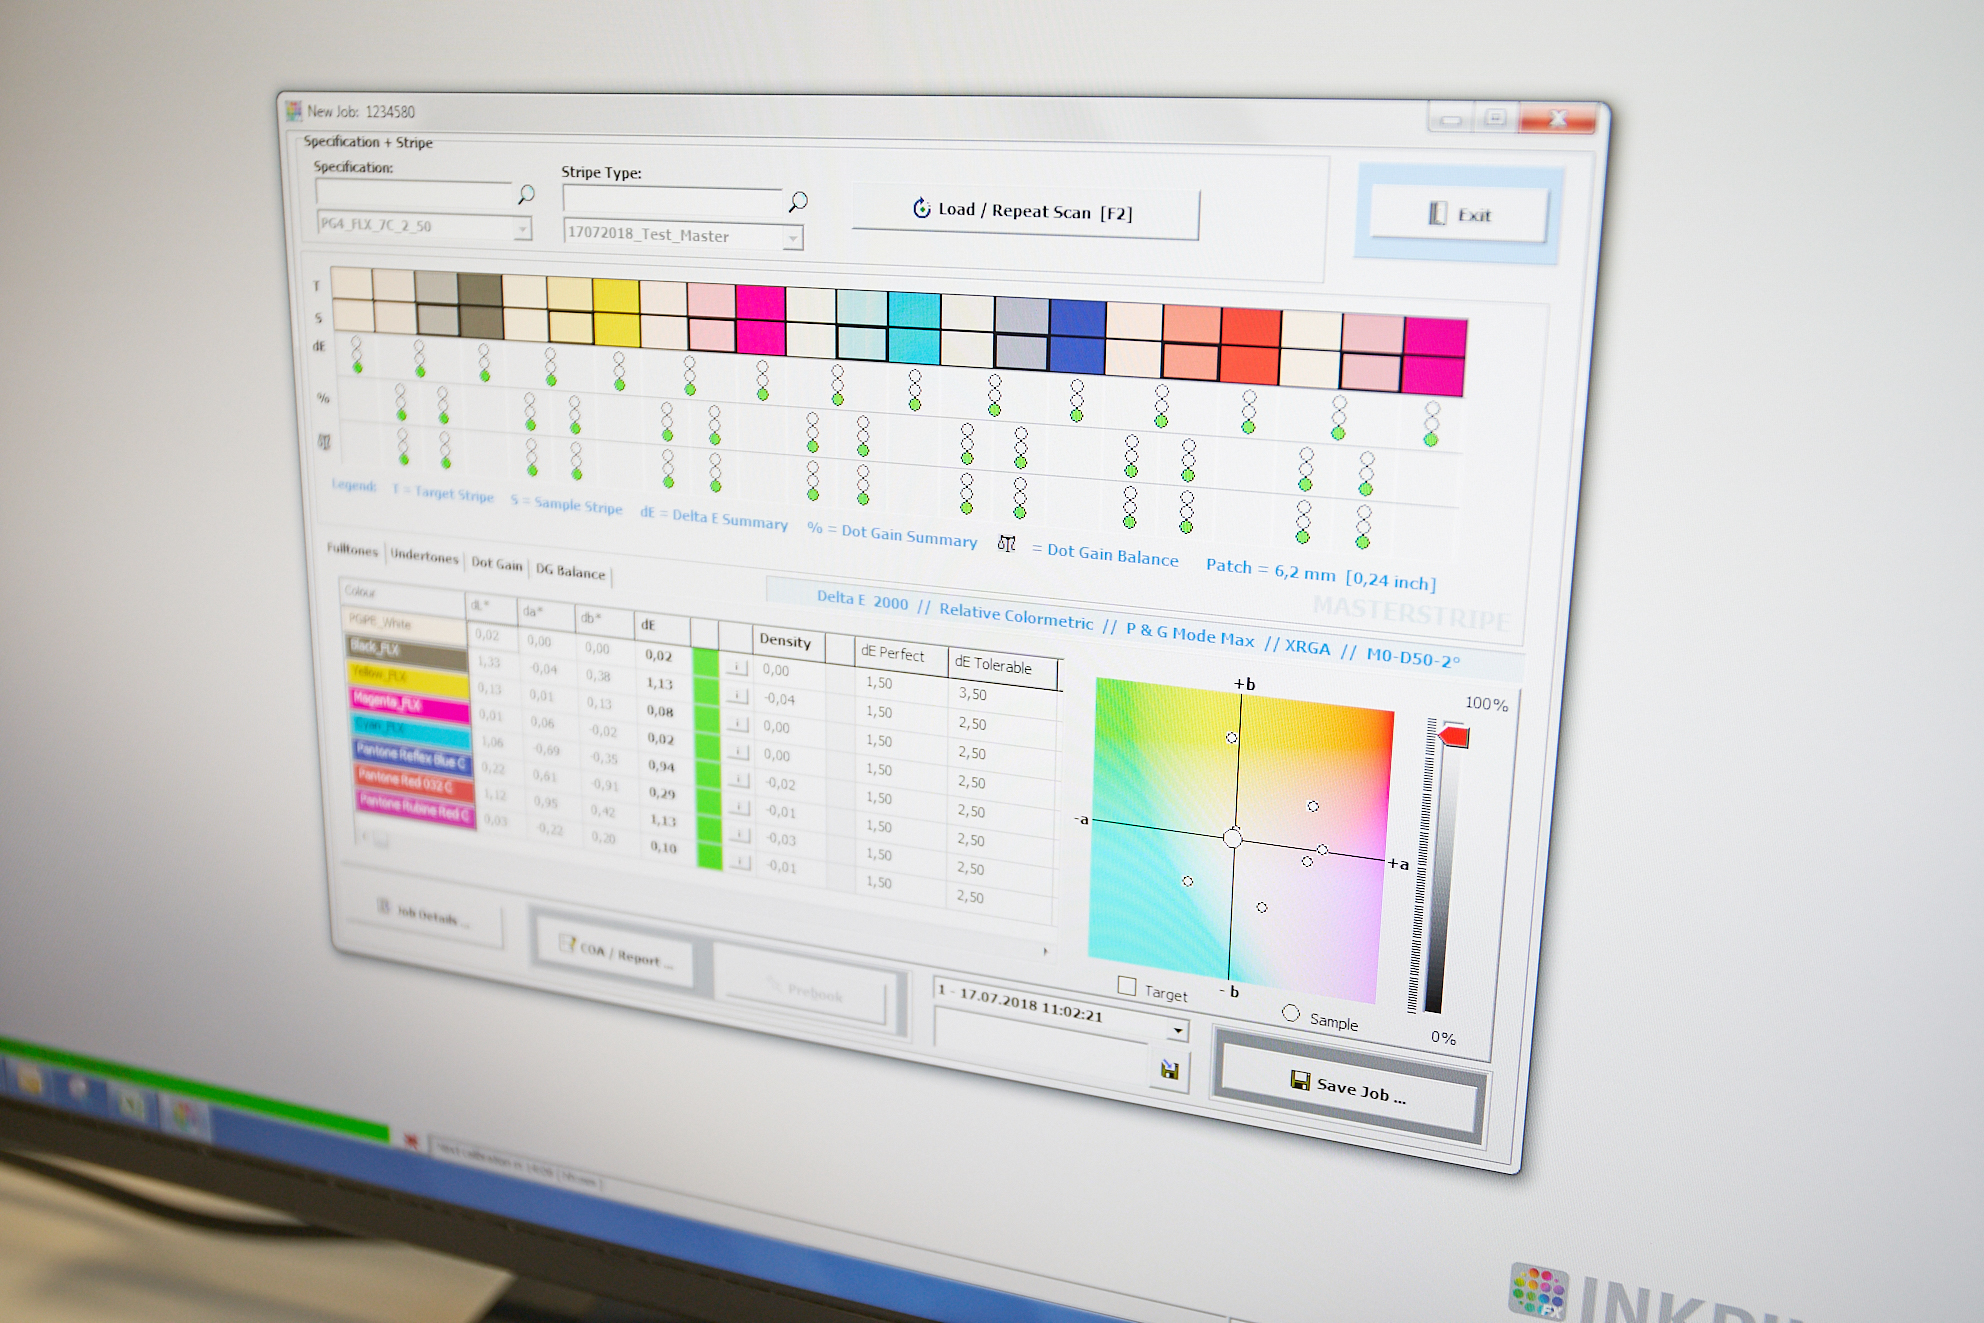The height and width of the screenshot is (1323, 1984).
Task: Click the table's right scroll arrow
Action: (1046, 950)
